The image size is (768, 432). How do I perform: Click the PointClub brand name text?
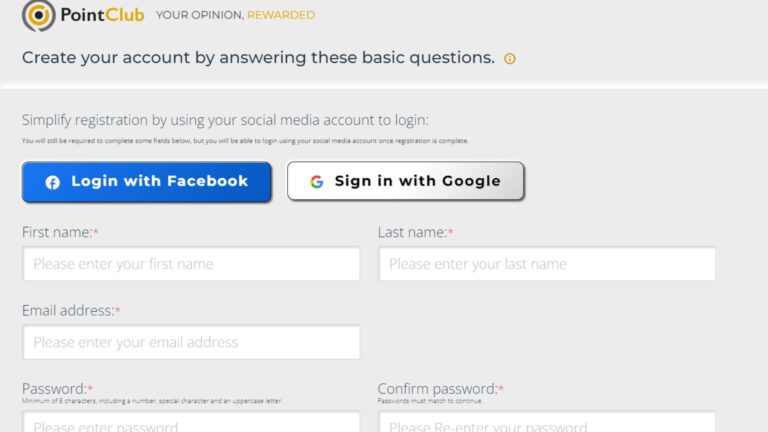click(102, 15)
